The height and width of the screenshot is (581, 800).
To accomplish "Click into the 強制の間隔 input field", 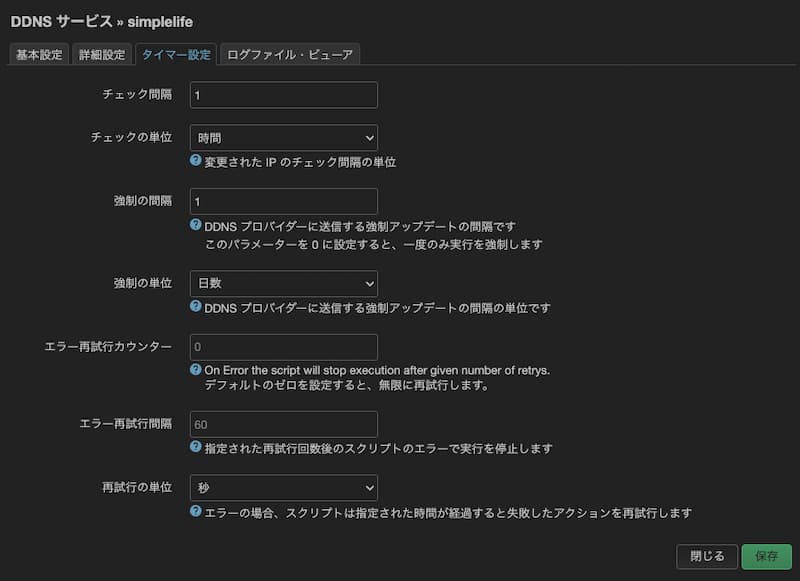I will click(x=283, y=201).
